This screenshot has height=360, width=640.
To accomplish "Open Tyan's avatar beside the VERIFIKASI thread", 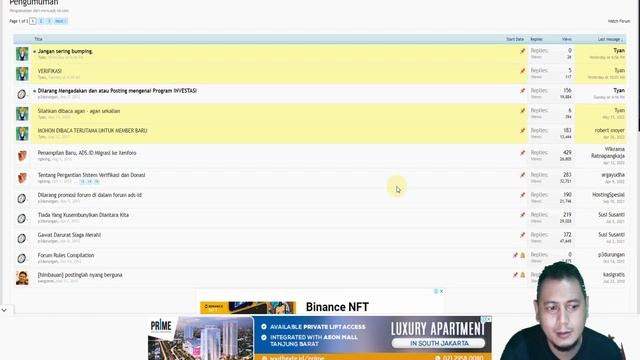I will [22, 74].
